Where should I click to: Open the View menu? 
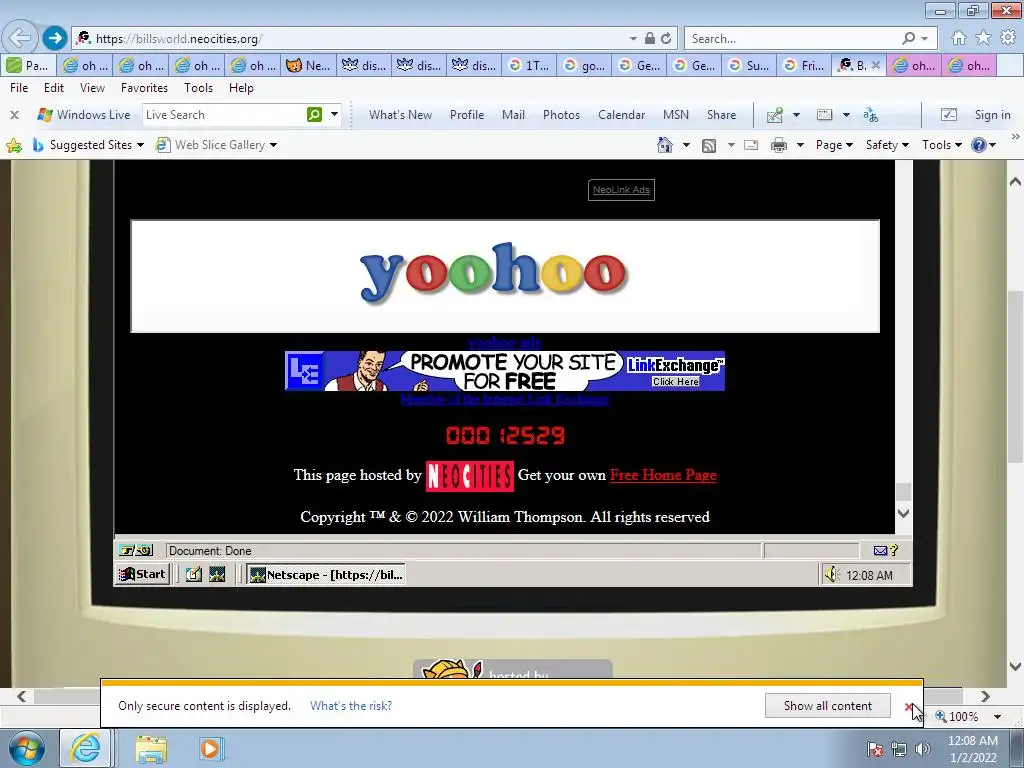pos(92,88)
